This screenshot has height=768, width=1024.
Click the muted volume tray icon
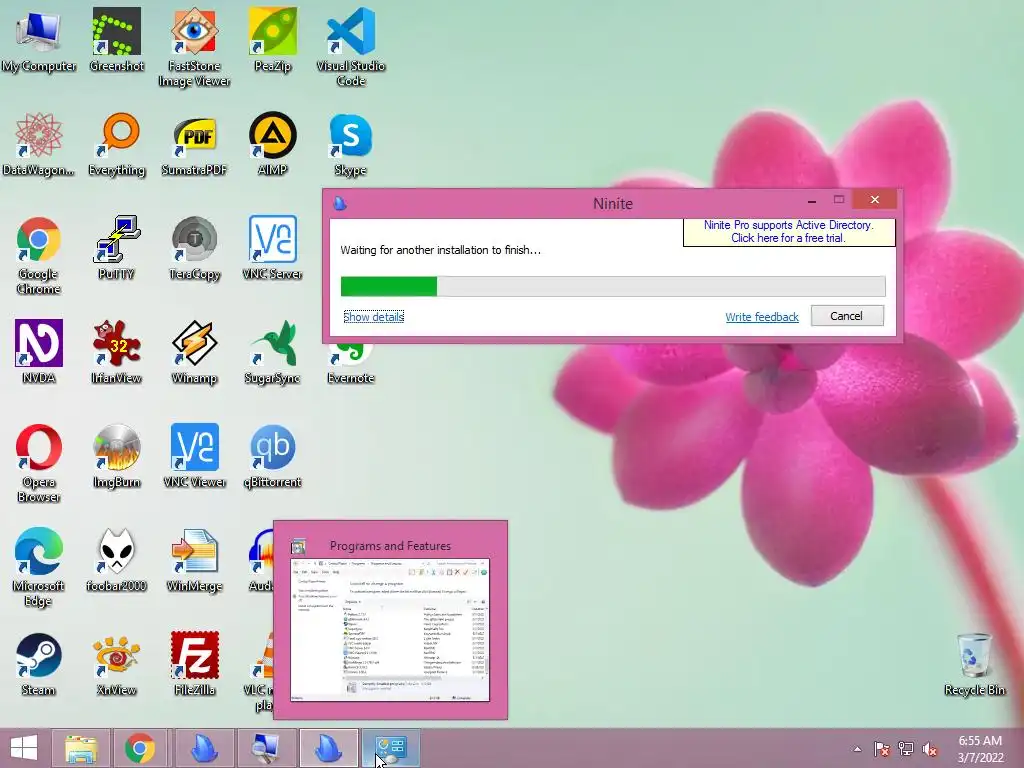[929, 749]
